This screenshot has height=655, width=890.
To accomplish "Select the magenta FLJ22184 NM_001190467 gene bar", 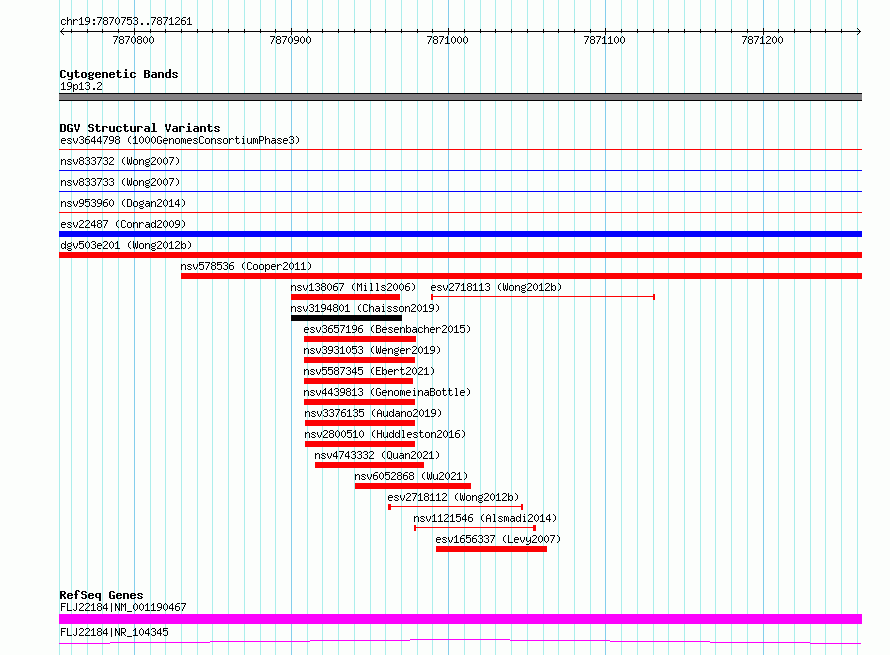I will tap(460, 619).
